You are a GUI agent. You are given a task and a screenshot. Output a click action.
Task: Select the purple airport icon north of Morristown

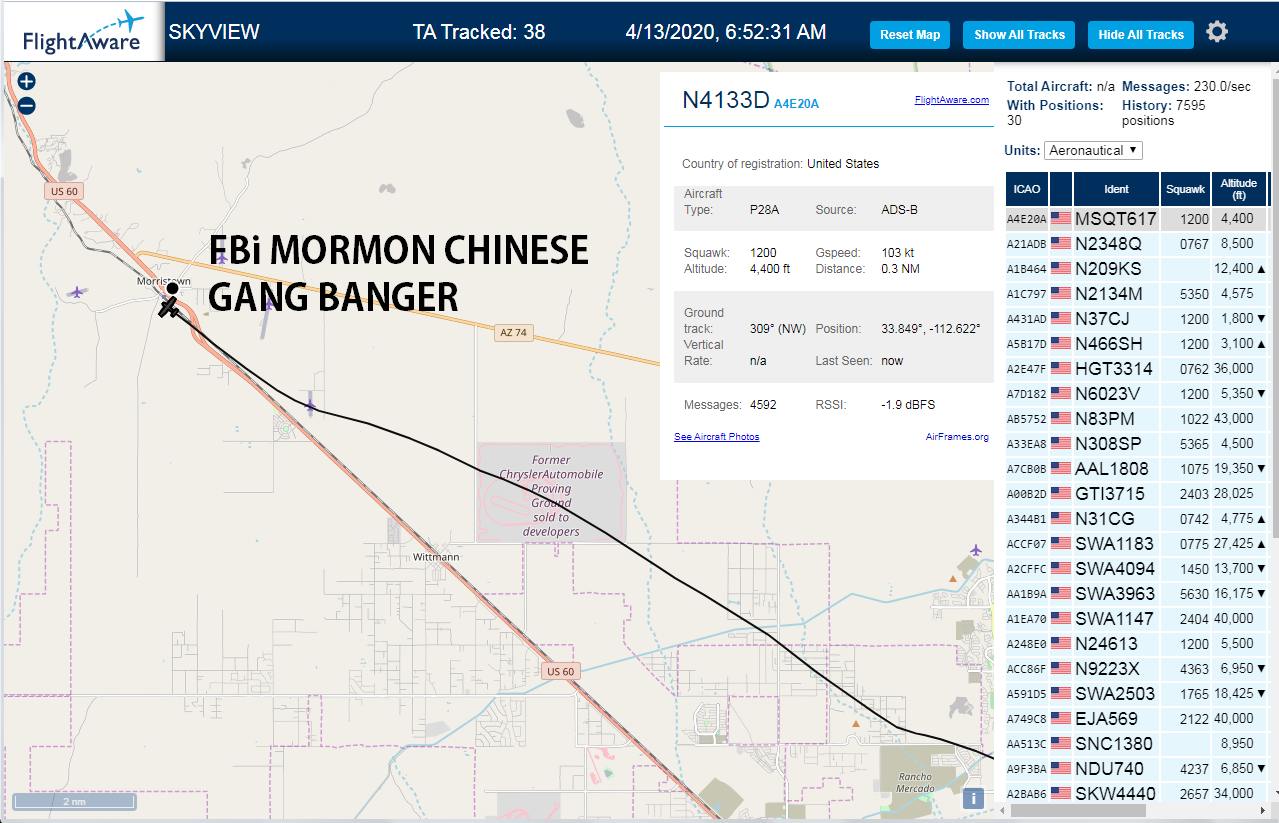(x=222, y=258)
